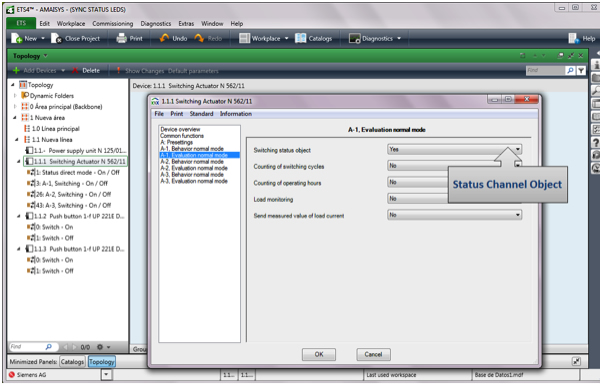Select A-1, Behavior normal mode

[192, 148]
